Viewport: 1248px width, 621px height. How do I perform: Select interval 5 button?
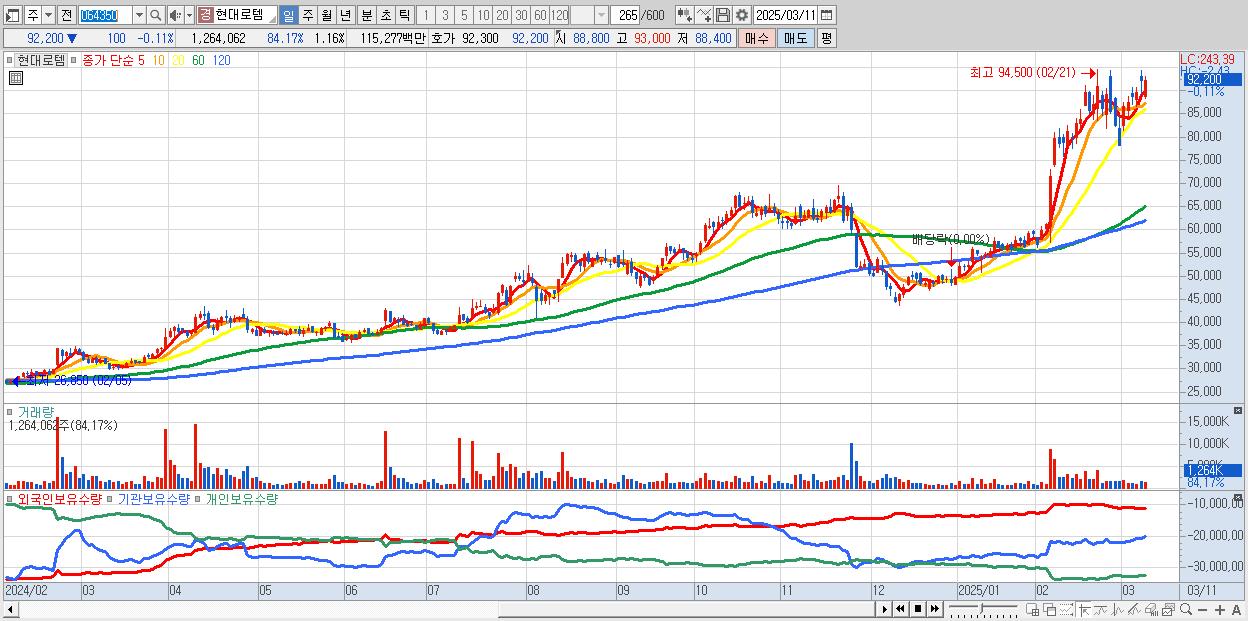tap(464, 15)
